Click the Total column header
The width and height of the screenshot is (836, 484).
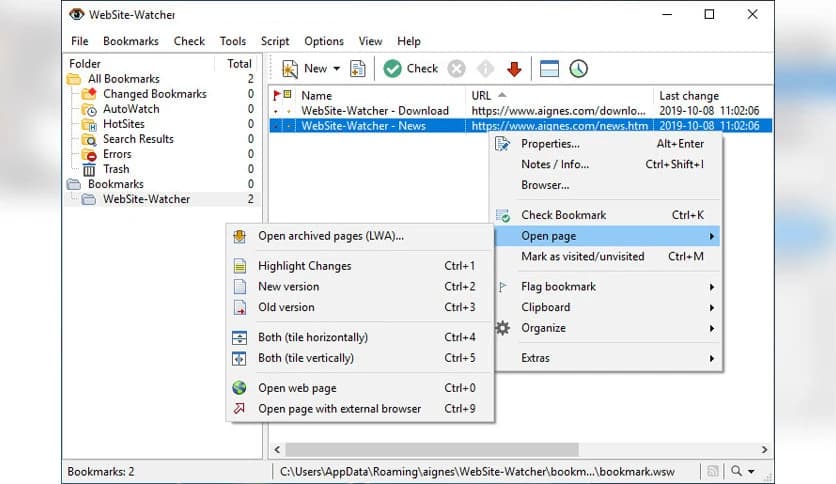coord(239,63)
